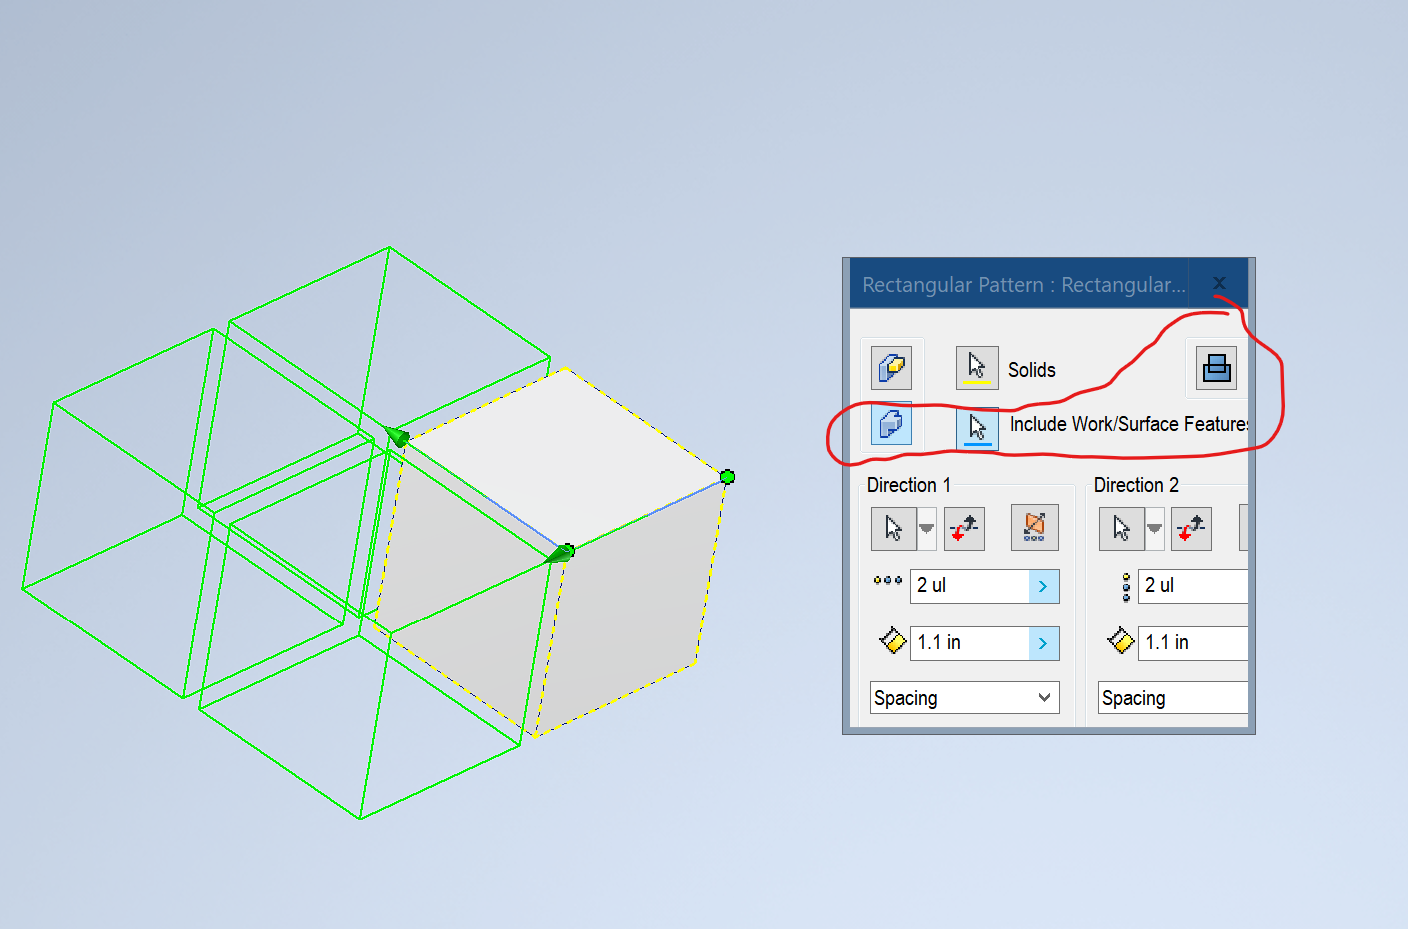Image resolution: width=1408 pixels, height=929 pixels.
Task: Flip Direction 1 with the red arrows icon
Action: pos(964,528)
